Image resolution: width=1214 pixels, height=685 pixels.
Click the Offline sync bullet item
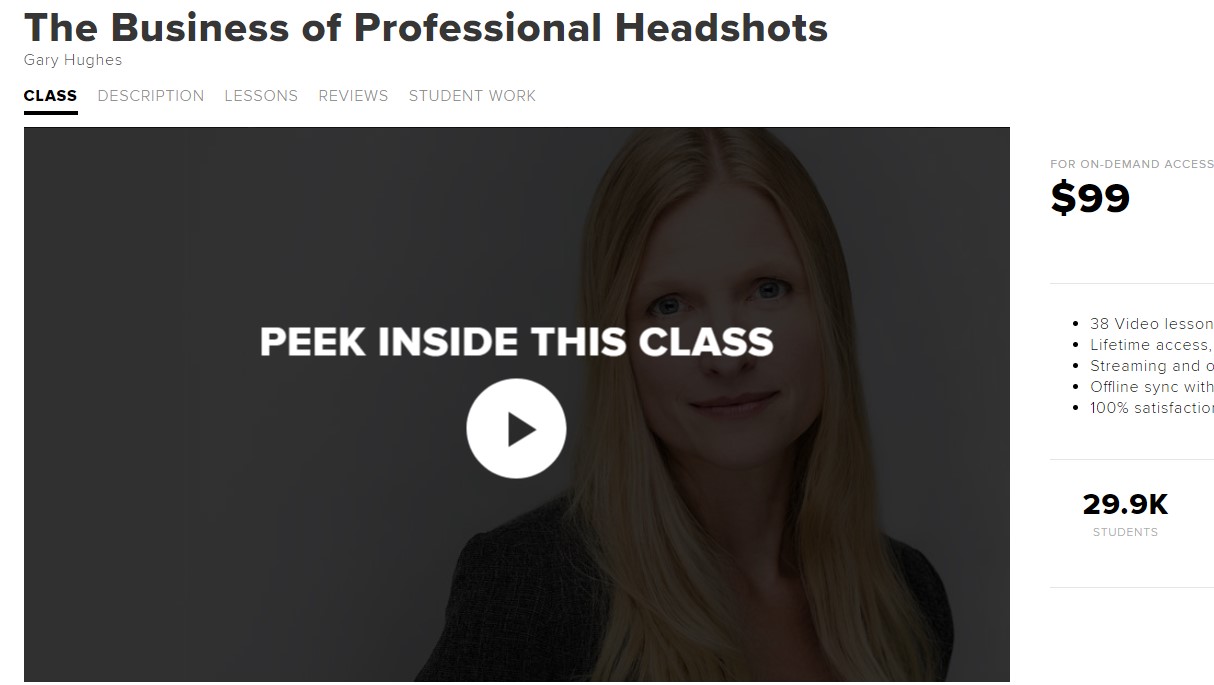[1151, 387]
